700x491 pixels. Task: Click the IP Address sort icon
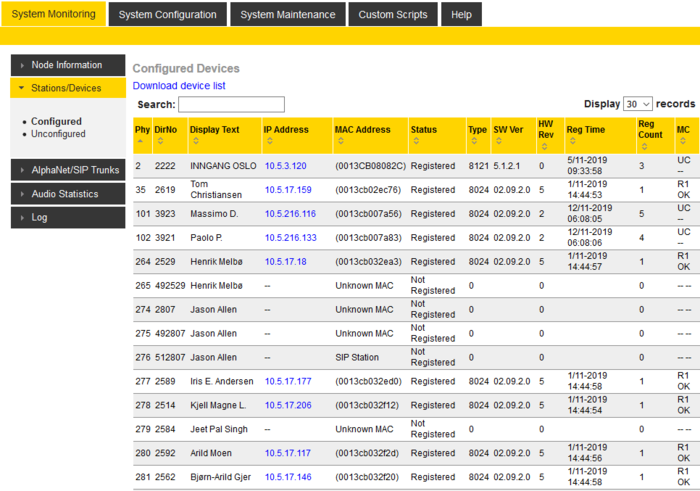pos(268,141)
